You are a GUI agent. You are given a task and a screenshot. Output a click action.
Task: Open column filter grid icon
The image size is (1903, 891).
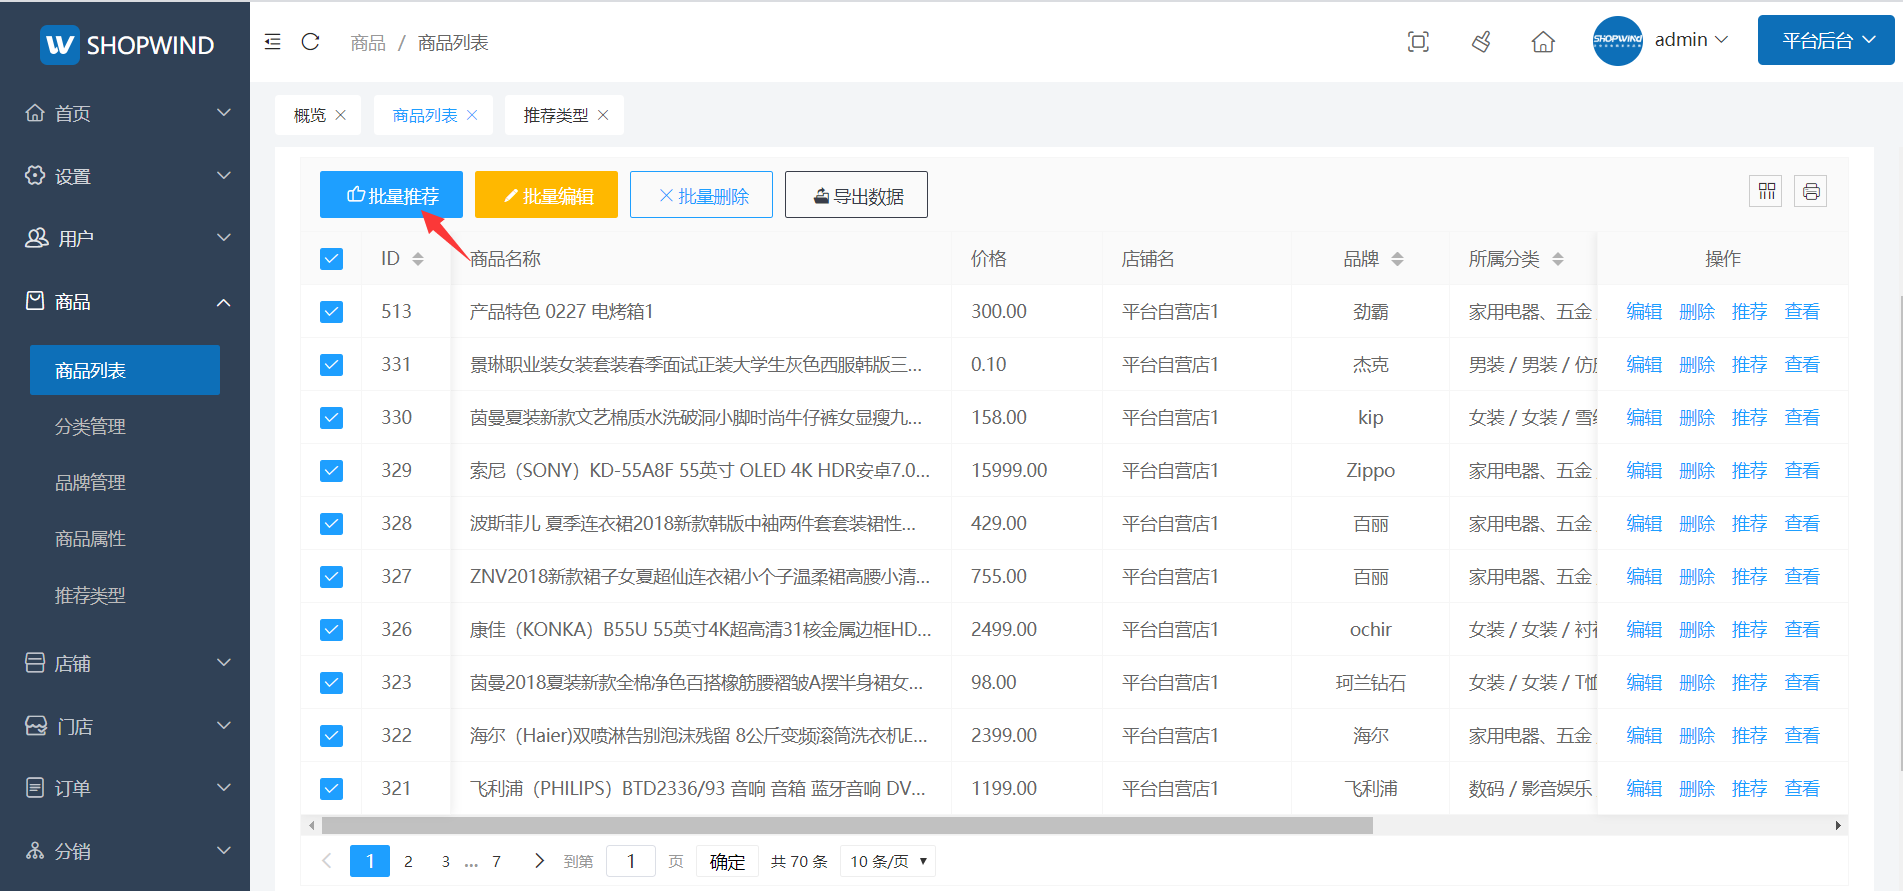coord(1766,191)
